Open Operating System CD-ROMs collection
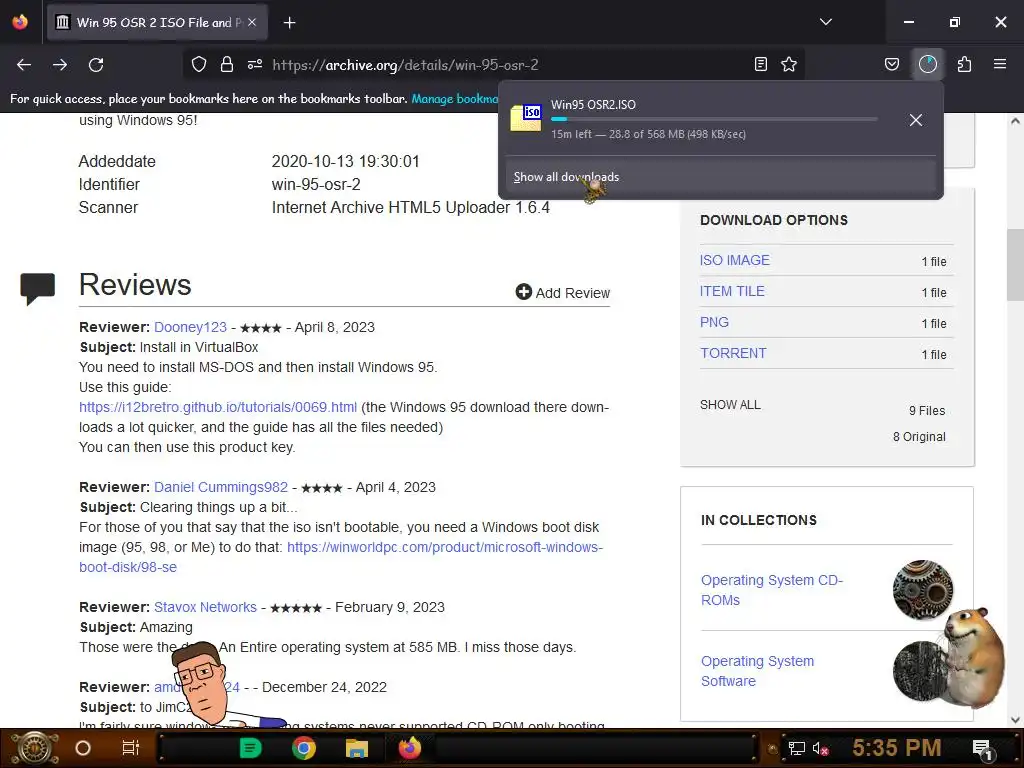The height and width of the screenshot is (768, 1024). 772,590
